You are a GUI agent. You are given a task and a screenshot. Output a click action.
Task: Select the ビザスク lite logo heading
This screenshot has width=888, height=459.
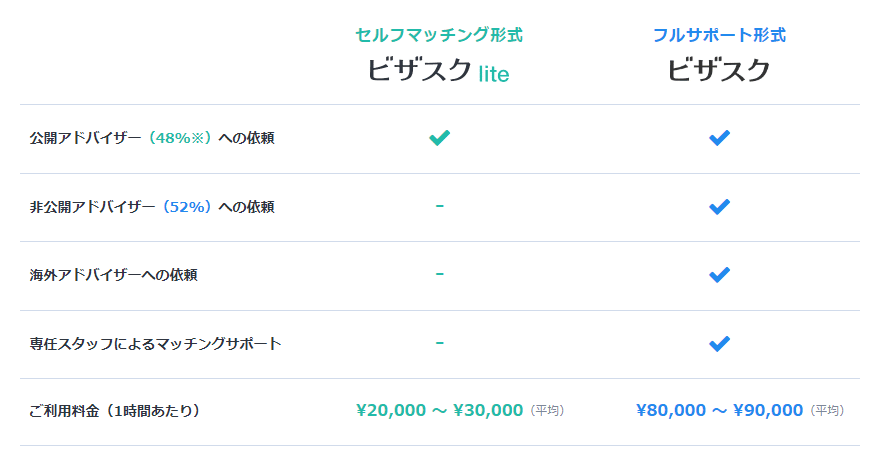[x=438, y=71]
